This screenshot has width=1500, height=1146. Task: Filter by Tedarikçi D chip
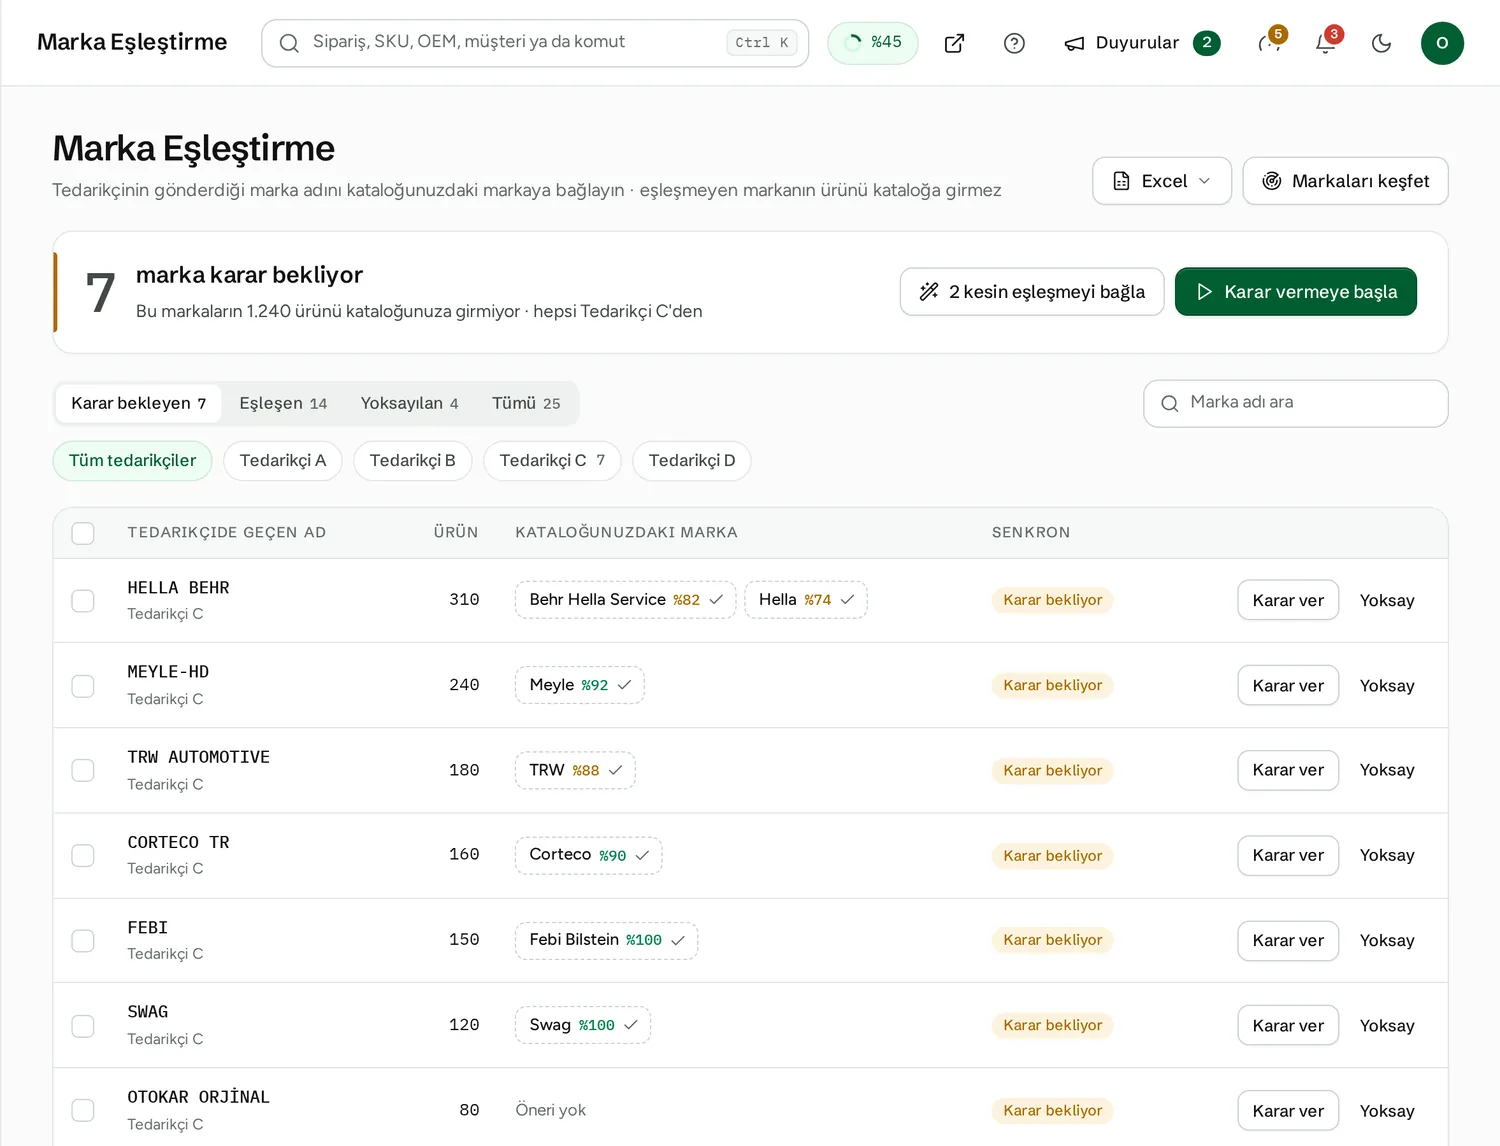pos(692,461)
